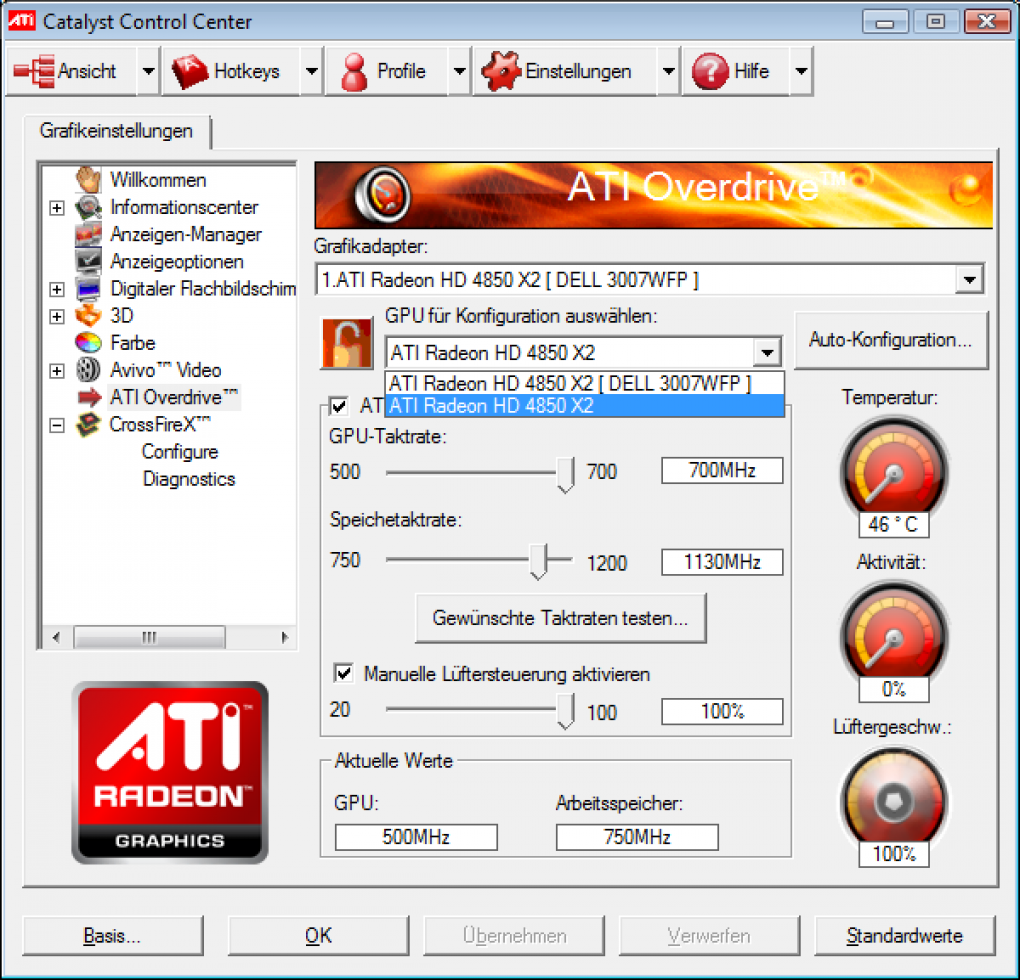Click the Willkommen hand icon
Viewport: 1020px width, 980px height.
pos(88,179)
